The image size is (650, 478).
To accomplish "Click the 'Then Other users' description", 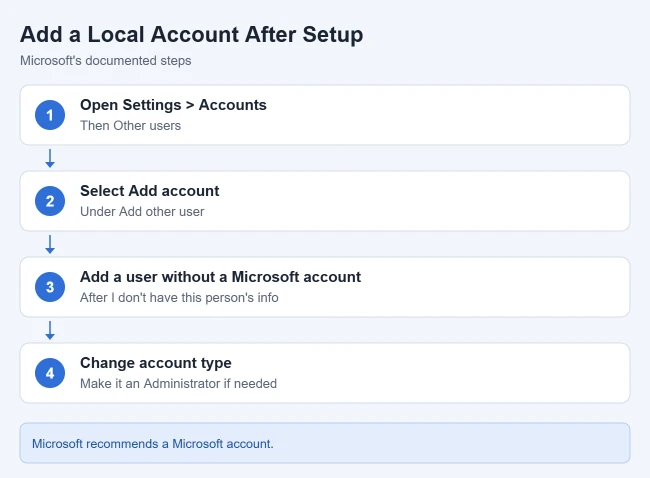I will [x=131, y=126].
